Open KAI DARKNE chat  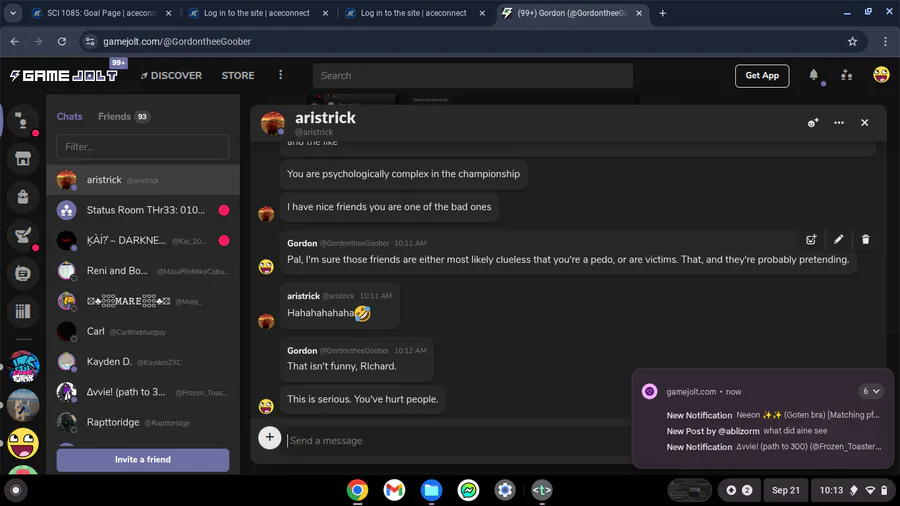[142, 240]
